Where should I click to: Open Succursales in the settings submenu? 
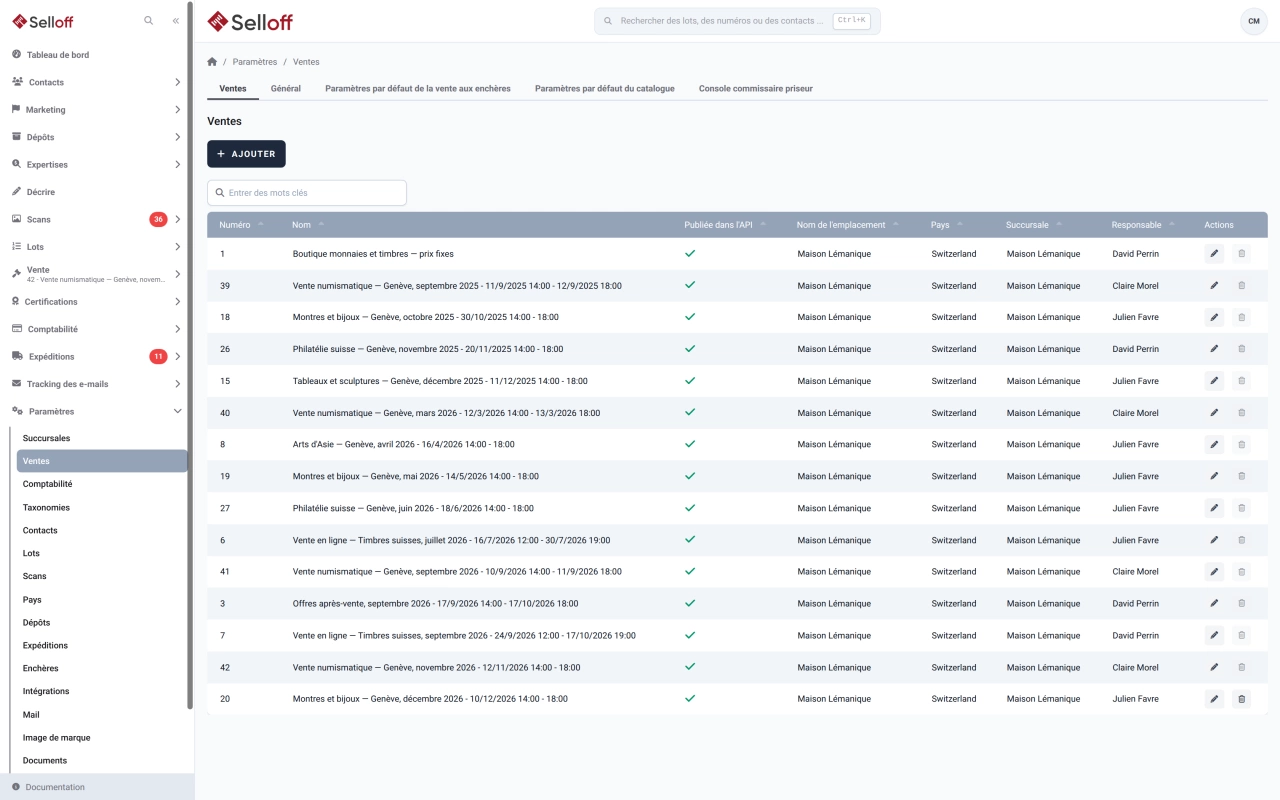[x=102, y=438]
